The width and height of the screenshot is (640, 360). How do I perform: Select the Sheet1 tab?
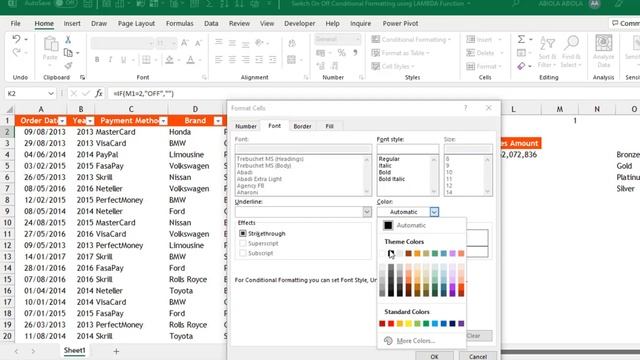tap(74, 351)
